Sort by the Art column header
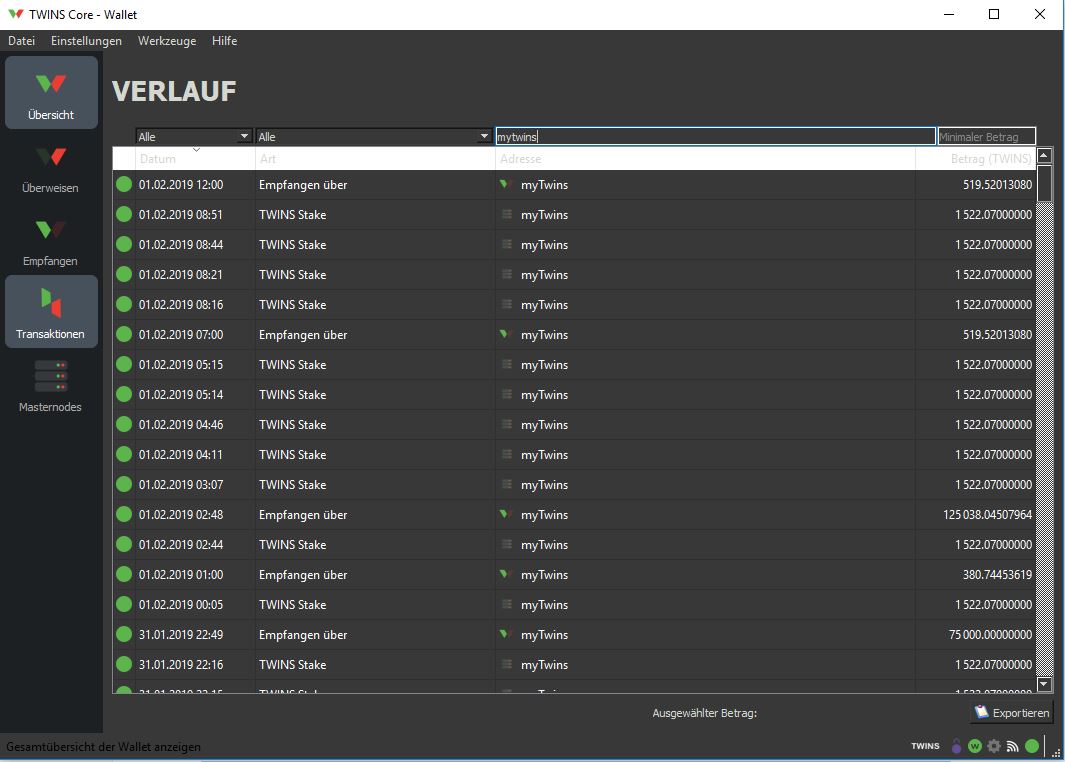Image resolution: width=1065 pixels, height=762 pixels. click(375, 158)
